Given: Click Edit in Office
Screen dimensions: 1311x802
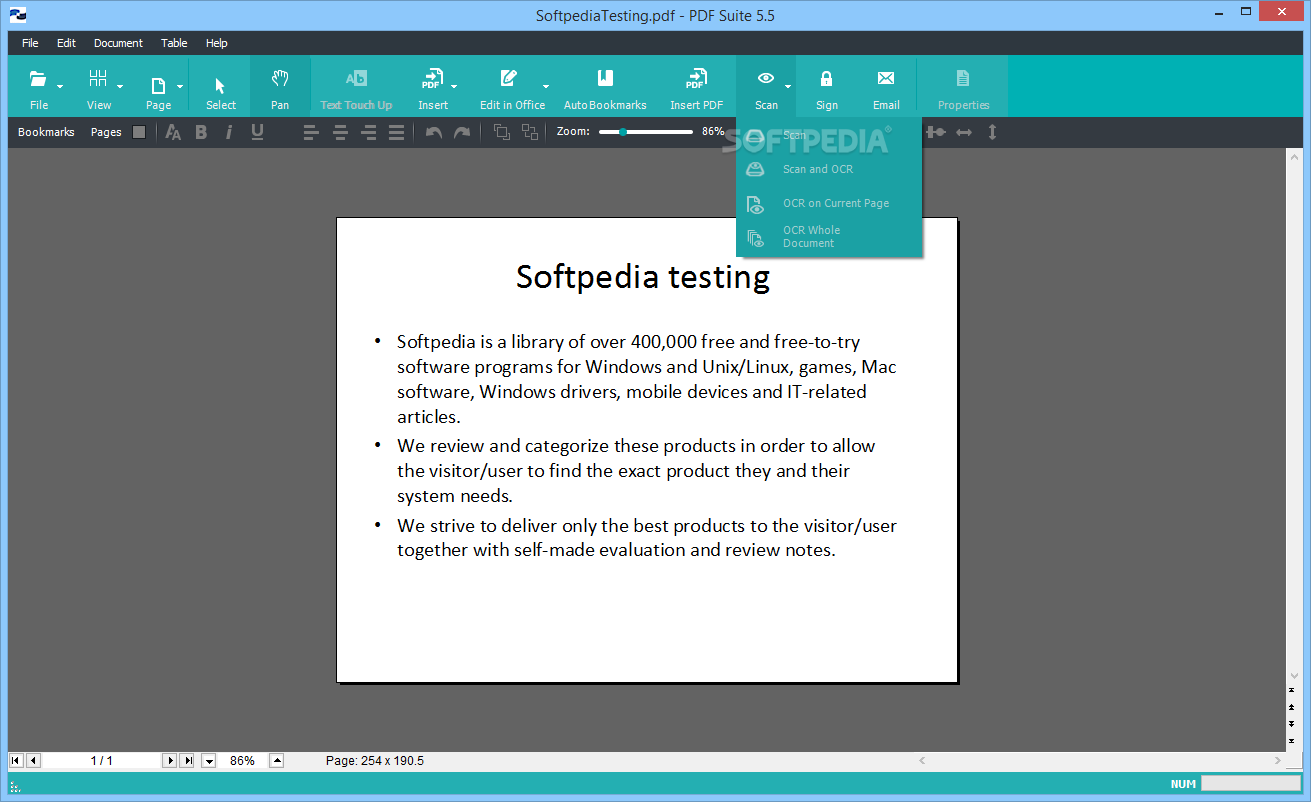Looking at the screenshot, I should coord(512,87).
